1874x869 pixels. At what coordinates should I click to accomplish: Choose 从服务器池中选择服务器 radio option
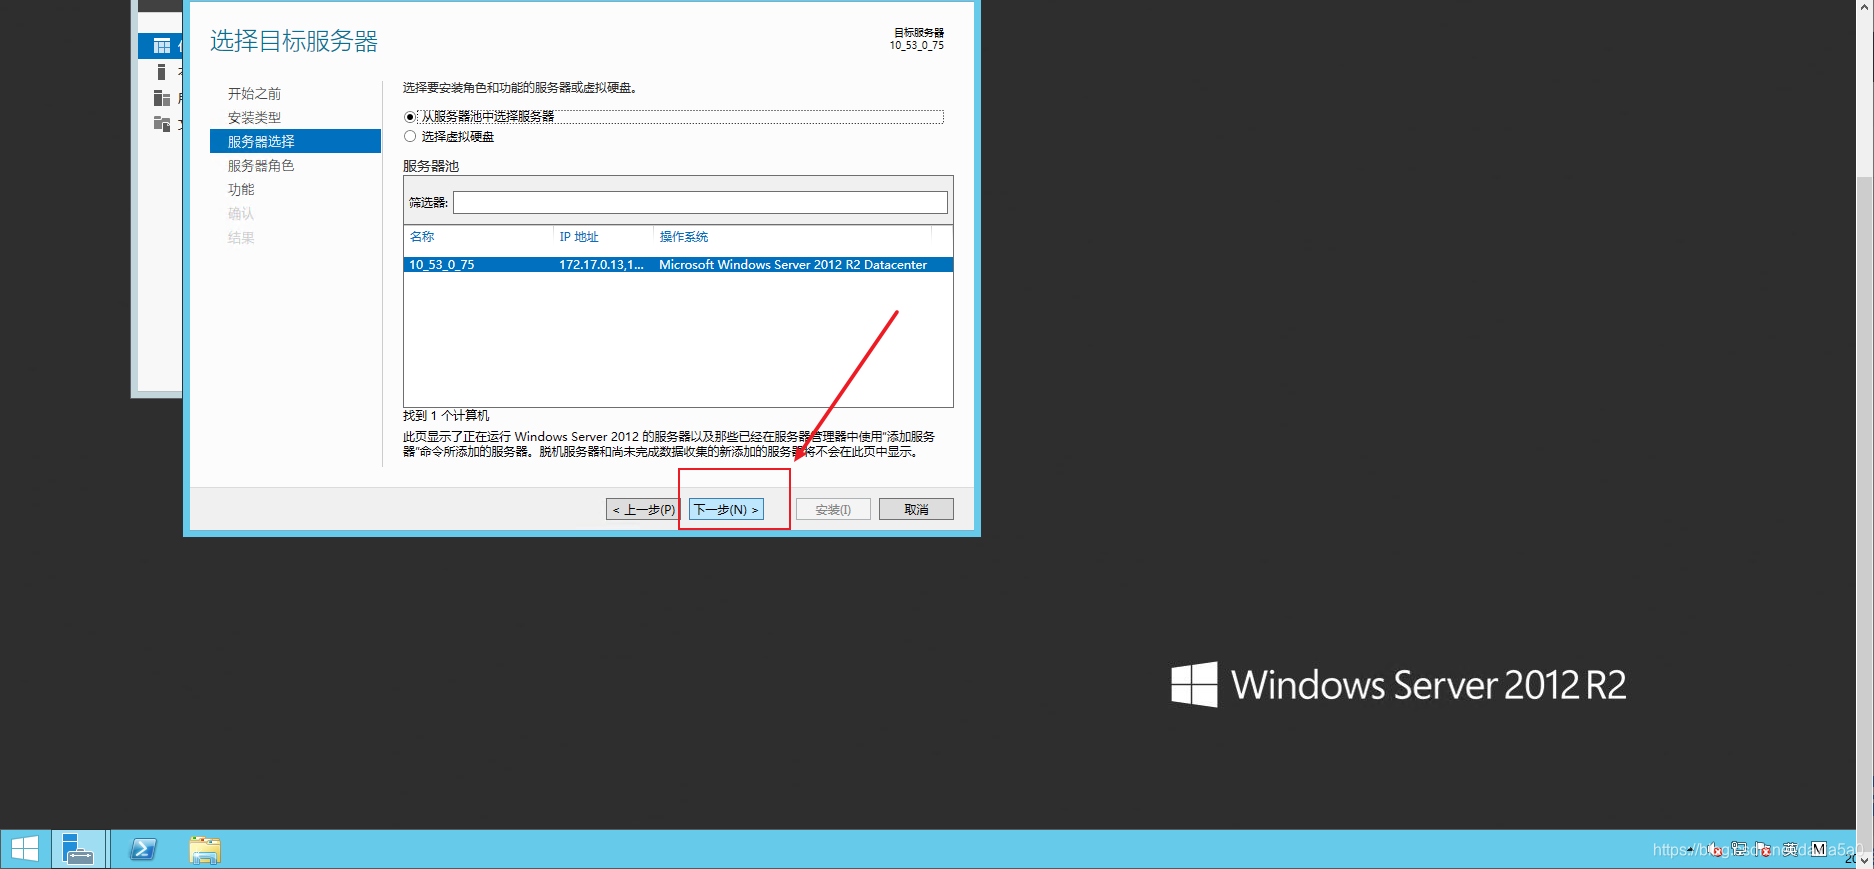pos(410,117)
